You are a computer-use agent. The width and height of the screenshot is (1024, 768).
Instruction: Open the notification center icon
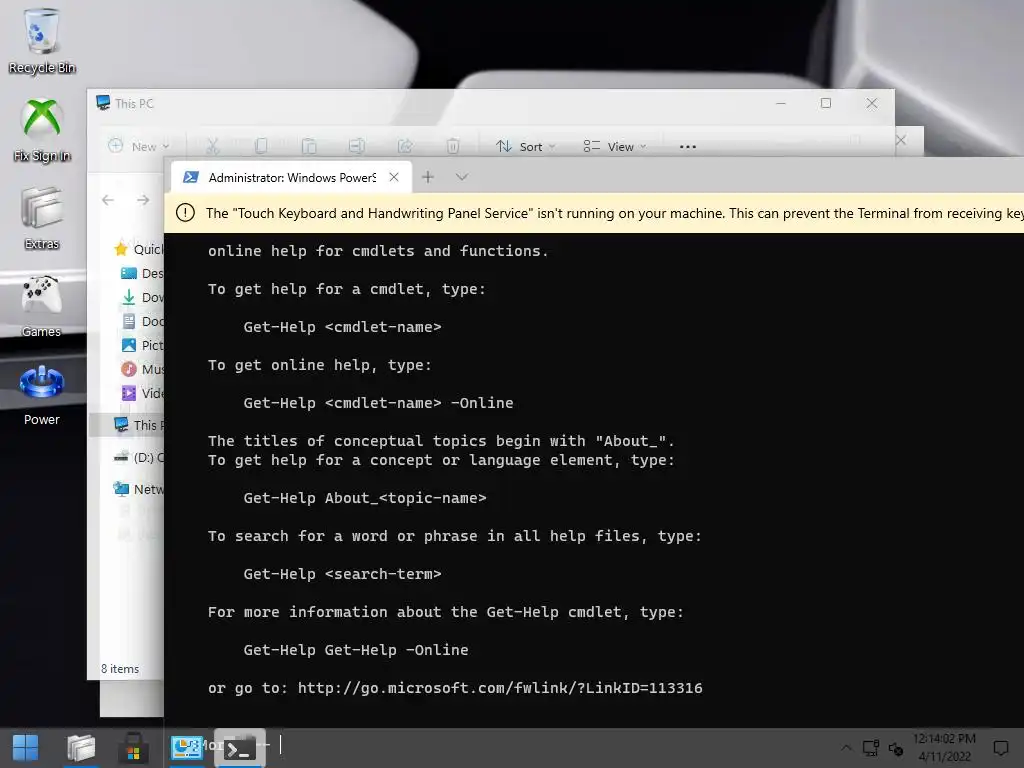pyautogui.click(x=1000, y=748)
